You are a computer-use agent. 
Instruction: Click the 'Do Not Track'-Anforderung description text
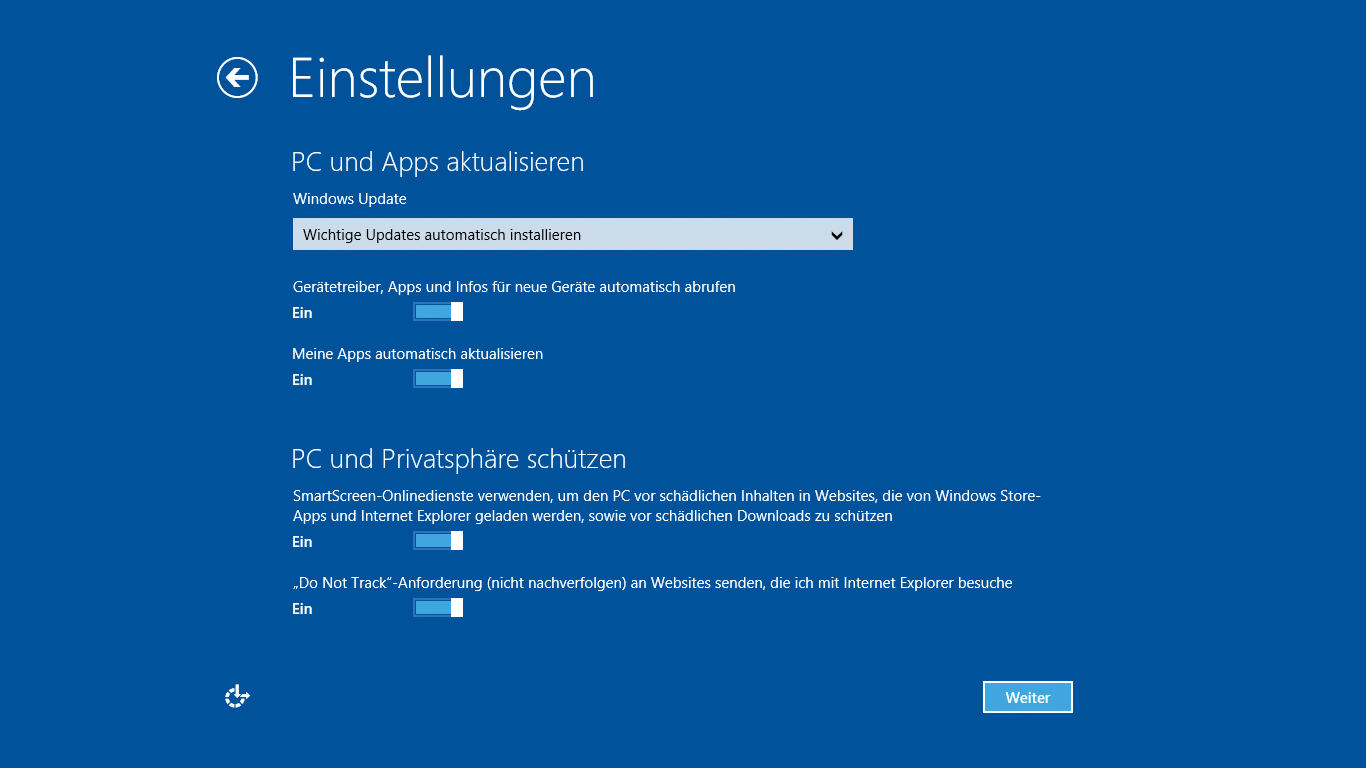pos(652,583)
